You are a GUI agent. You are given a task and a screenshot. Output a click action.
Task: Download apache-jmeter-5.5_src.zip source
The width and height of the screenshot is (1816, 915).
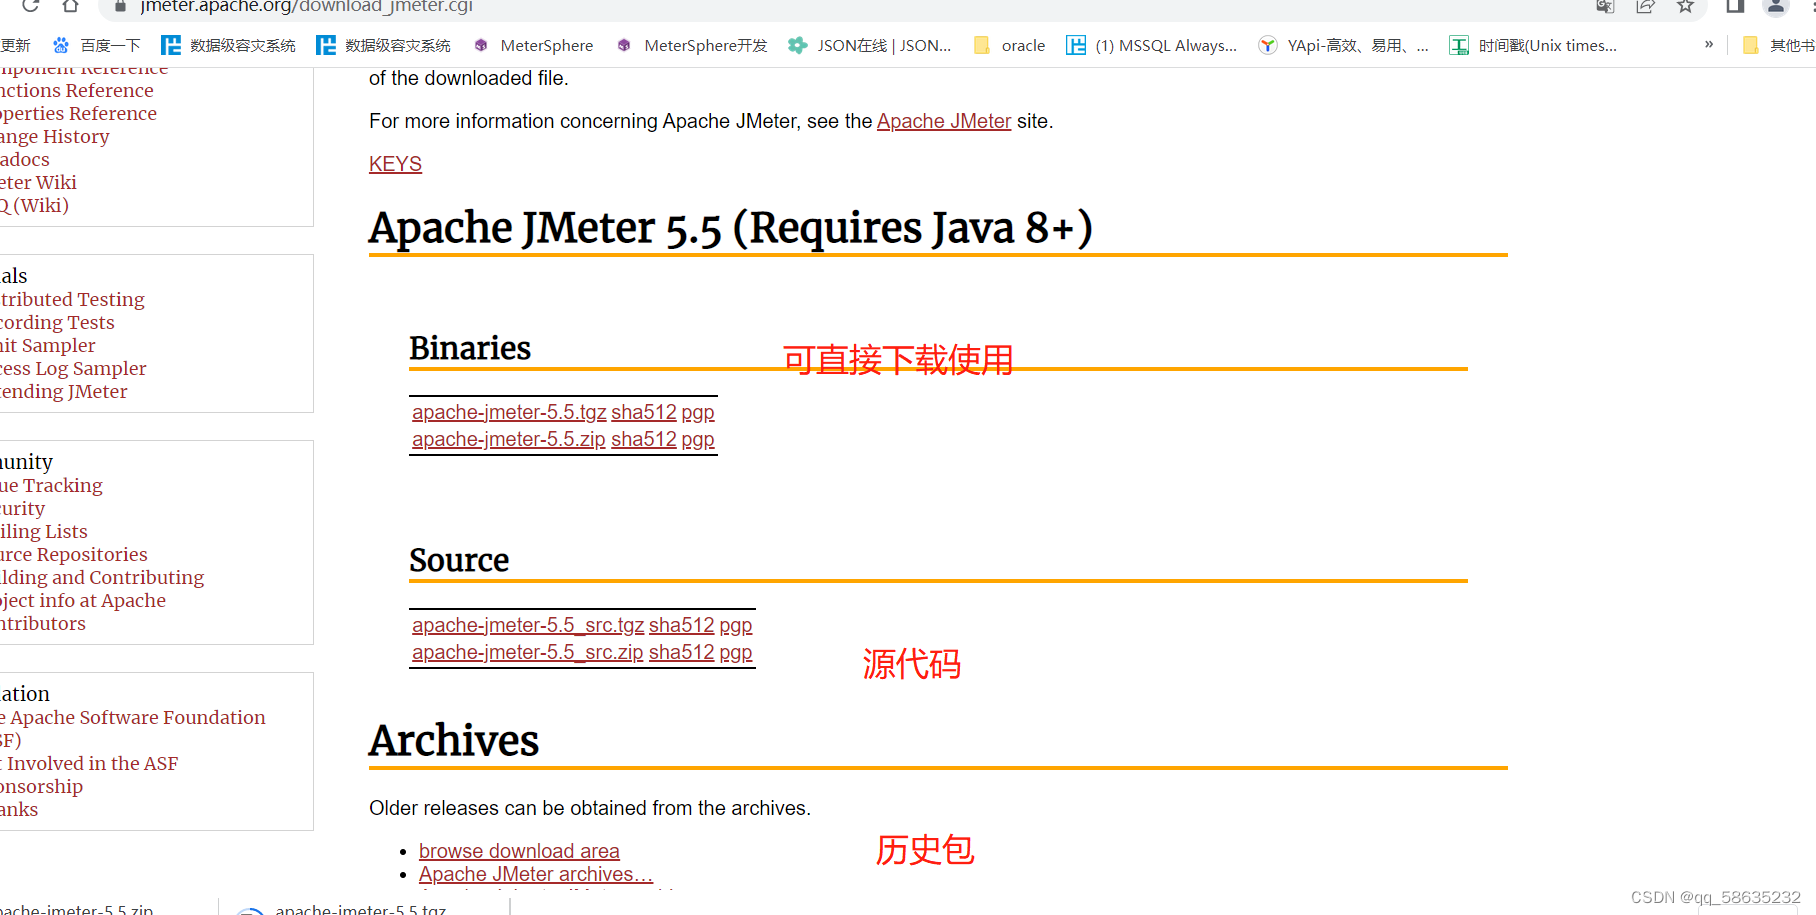[x=528, y=652]
